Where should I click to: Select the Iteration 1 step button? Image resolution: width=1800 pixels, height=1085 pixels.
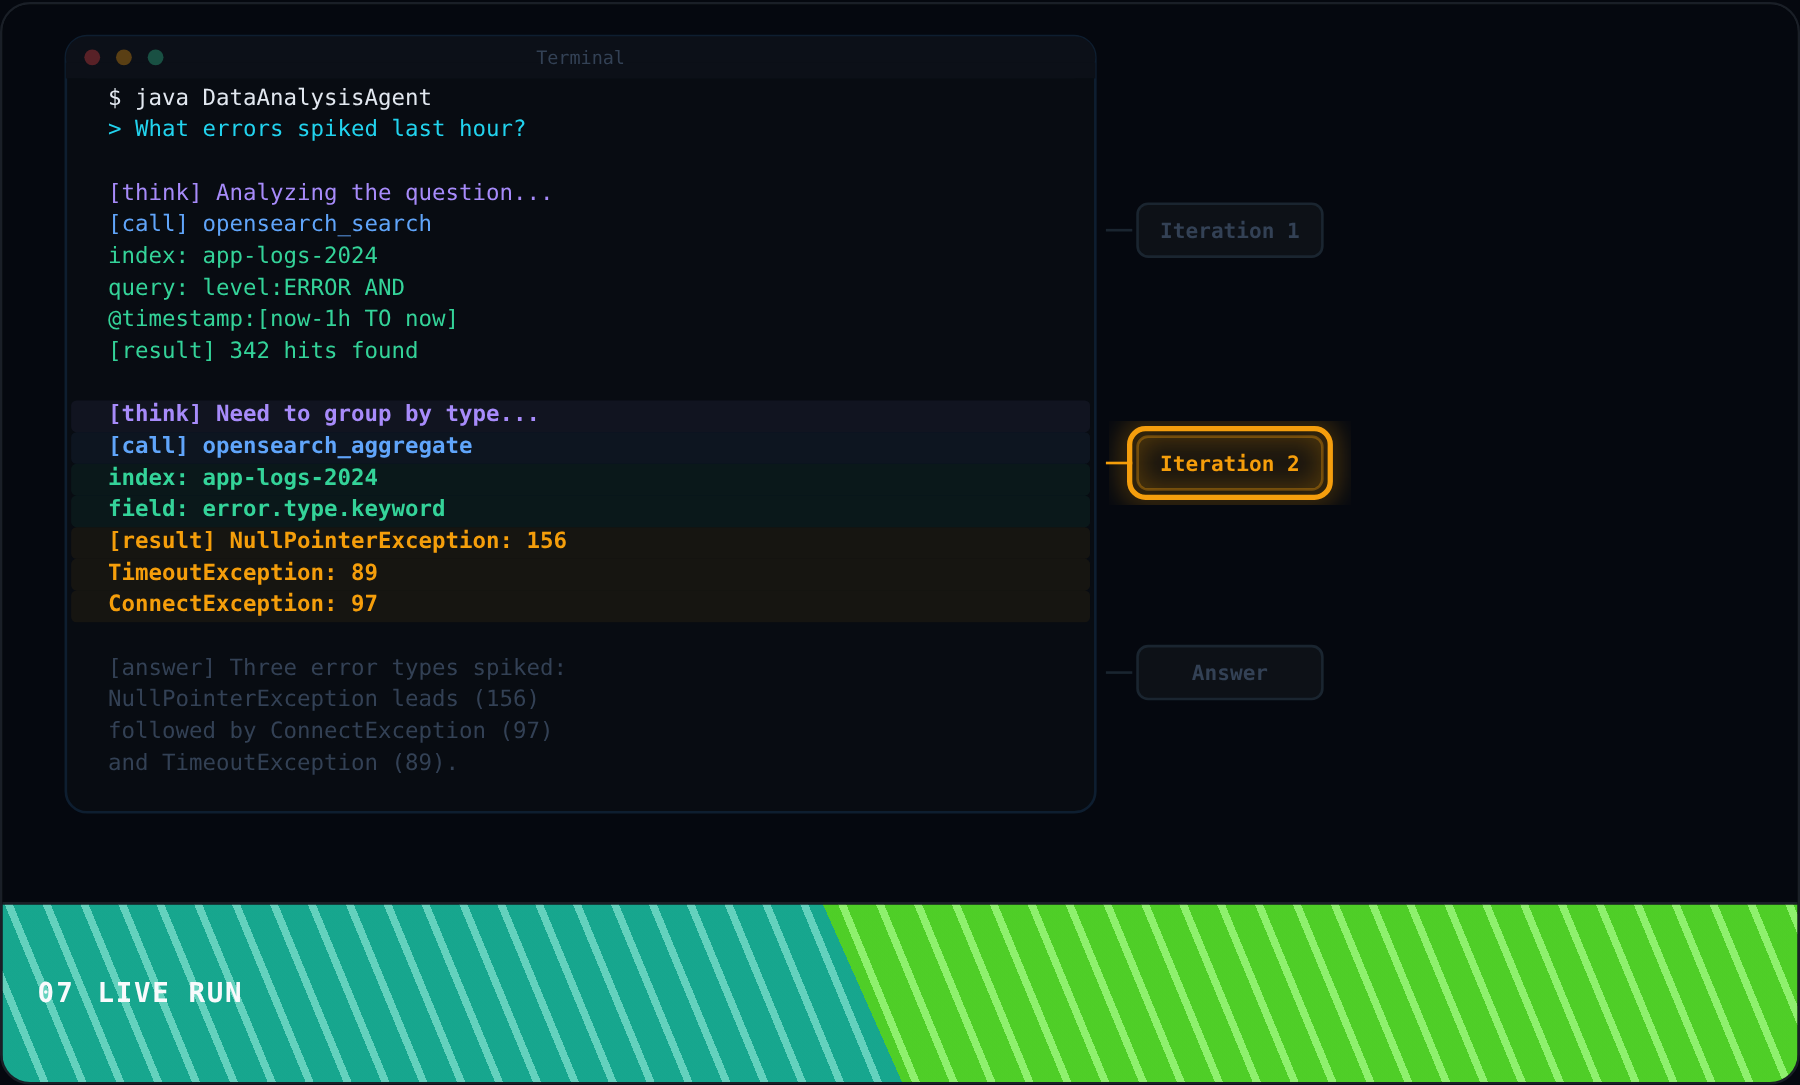(1230, 231)
